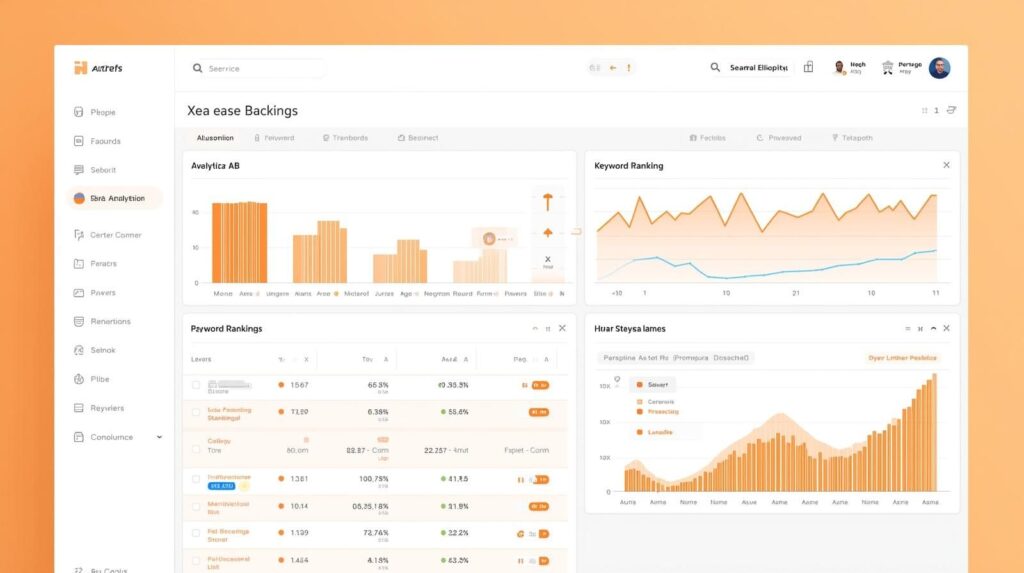Click the Certer Conner sidebar icon
The height and width of the screenshot is (573, 1024).
click(x=79, y=236)
